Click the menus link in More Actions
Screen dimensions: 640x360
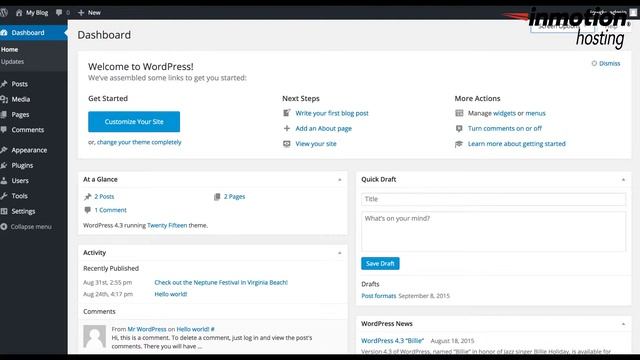point(536,113)
